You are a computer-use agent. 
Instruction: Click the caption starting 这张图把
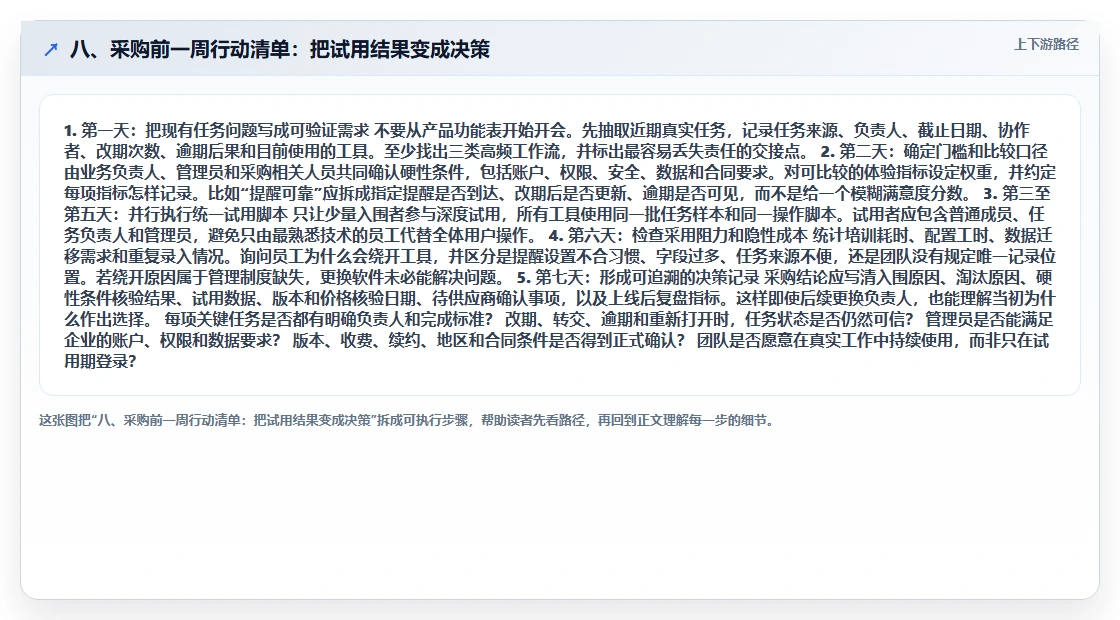[x=406, y=420]
